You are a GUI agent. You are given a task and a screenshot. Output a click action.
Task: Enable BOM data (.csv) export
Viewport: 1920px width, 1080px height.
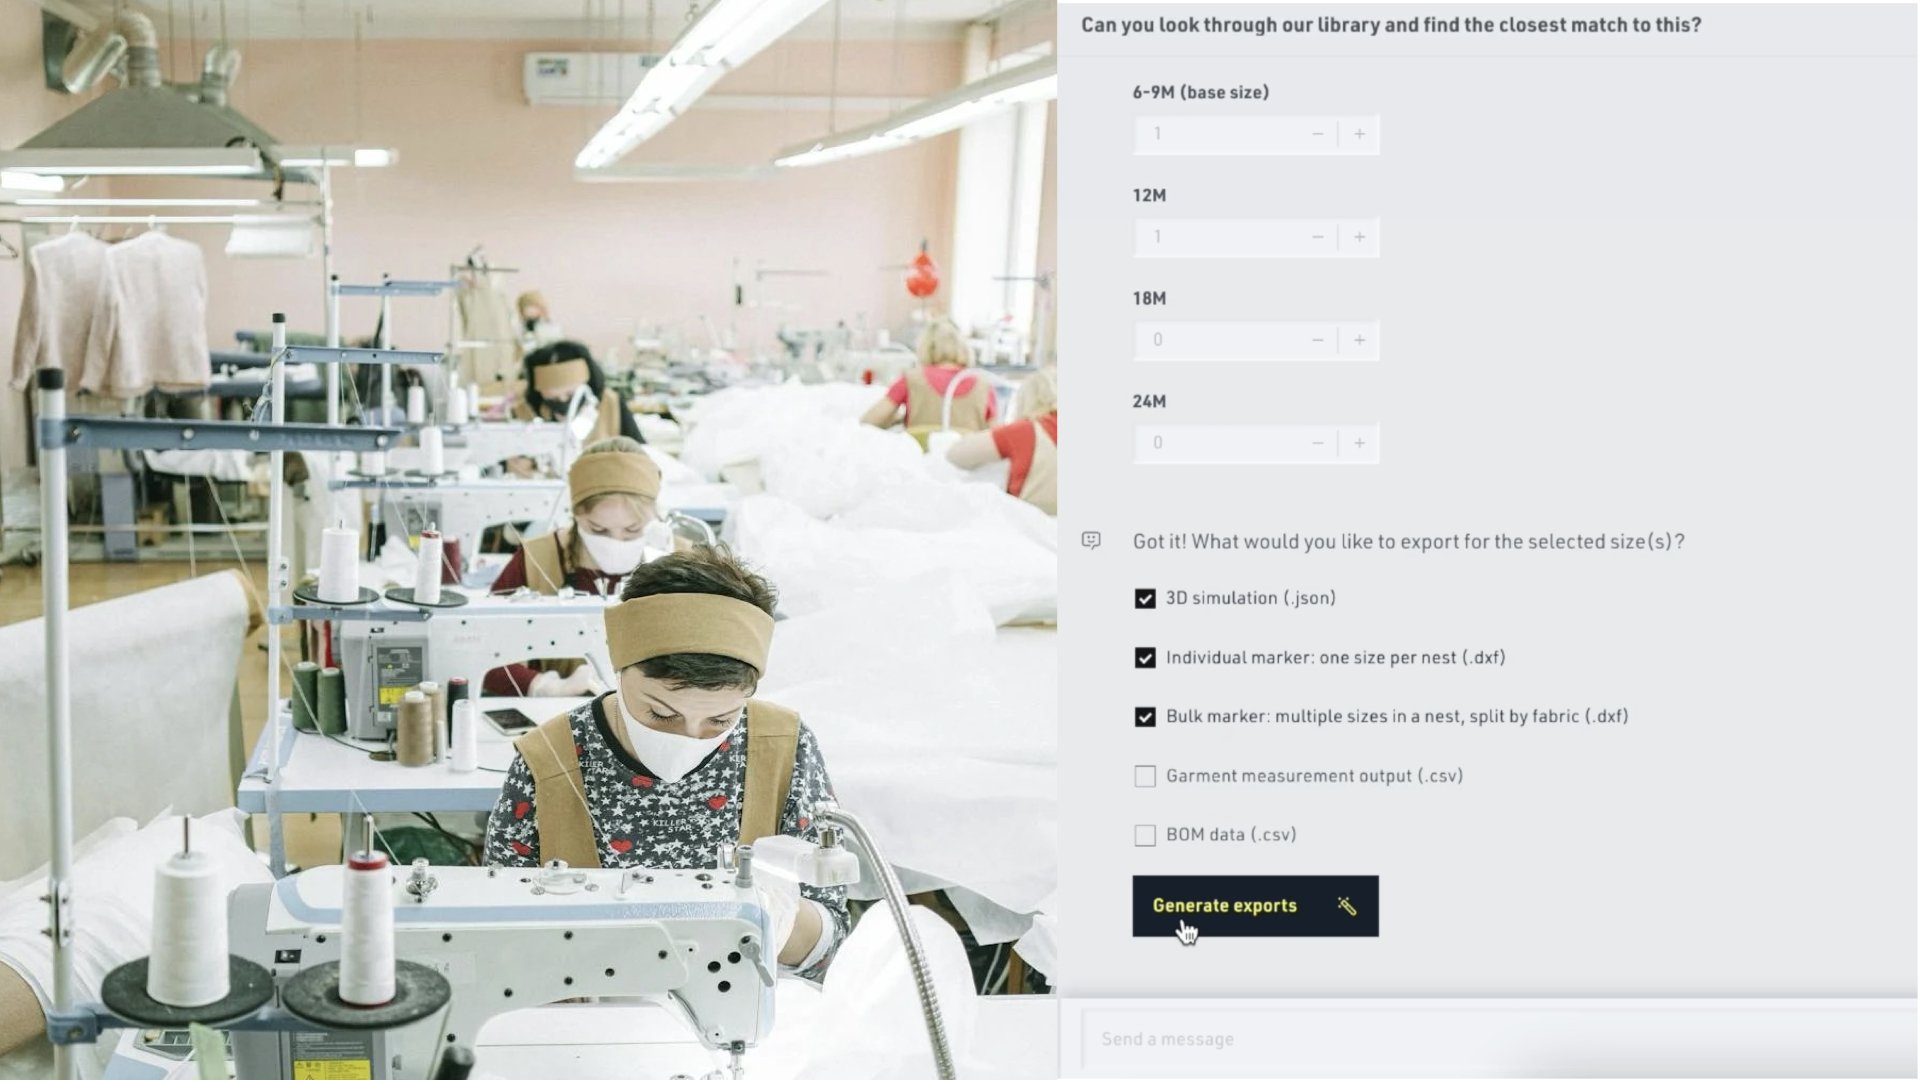pyautogui.click(x=1145, y=835)
